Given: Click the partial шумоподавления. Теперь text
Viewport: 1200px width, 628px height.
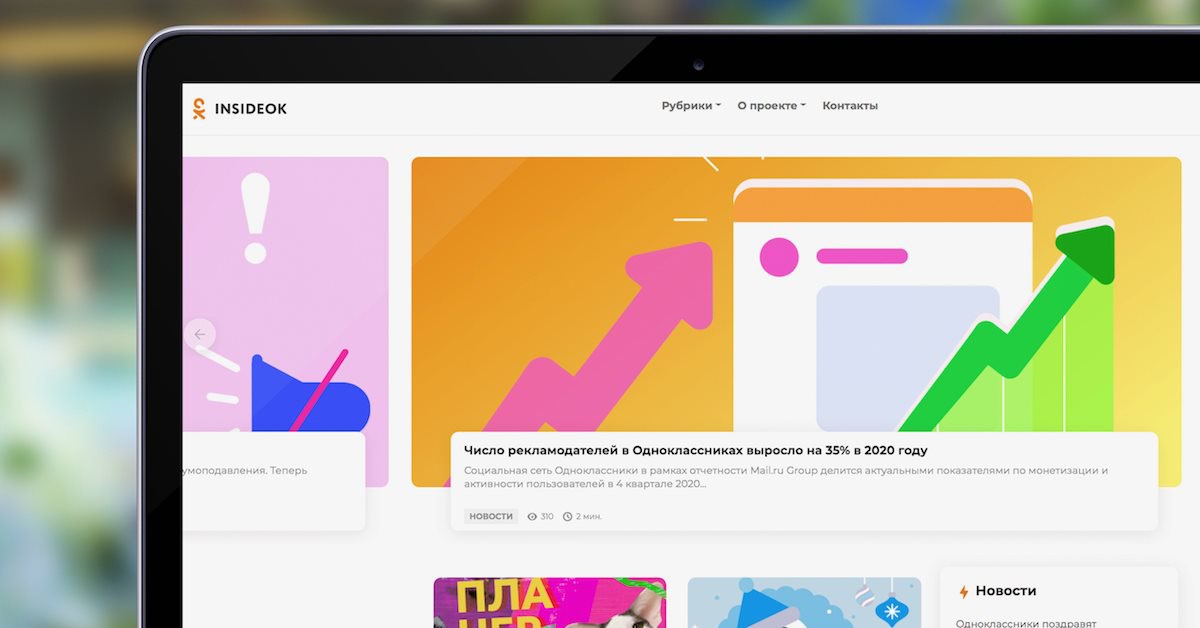Looking at the screenshot, I should tap(245, 470).
